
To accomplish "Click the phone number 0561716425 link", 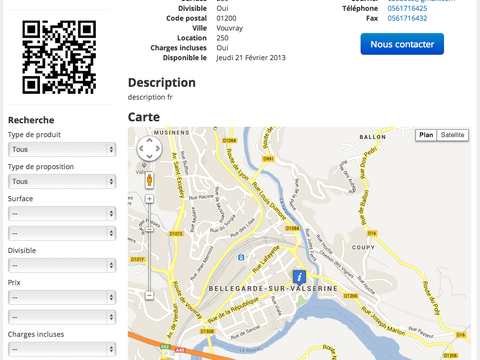I will [407, 8].
